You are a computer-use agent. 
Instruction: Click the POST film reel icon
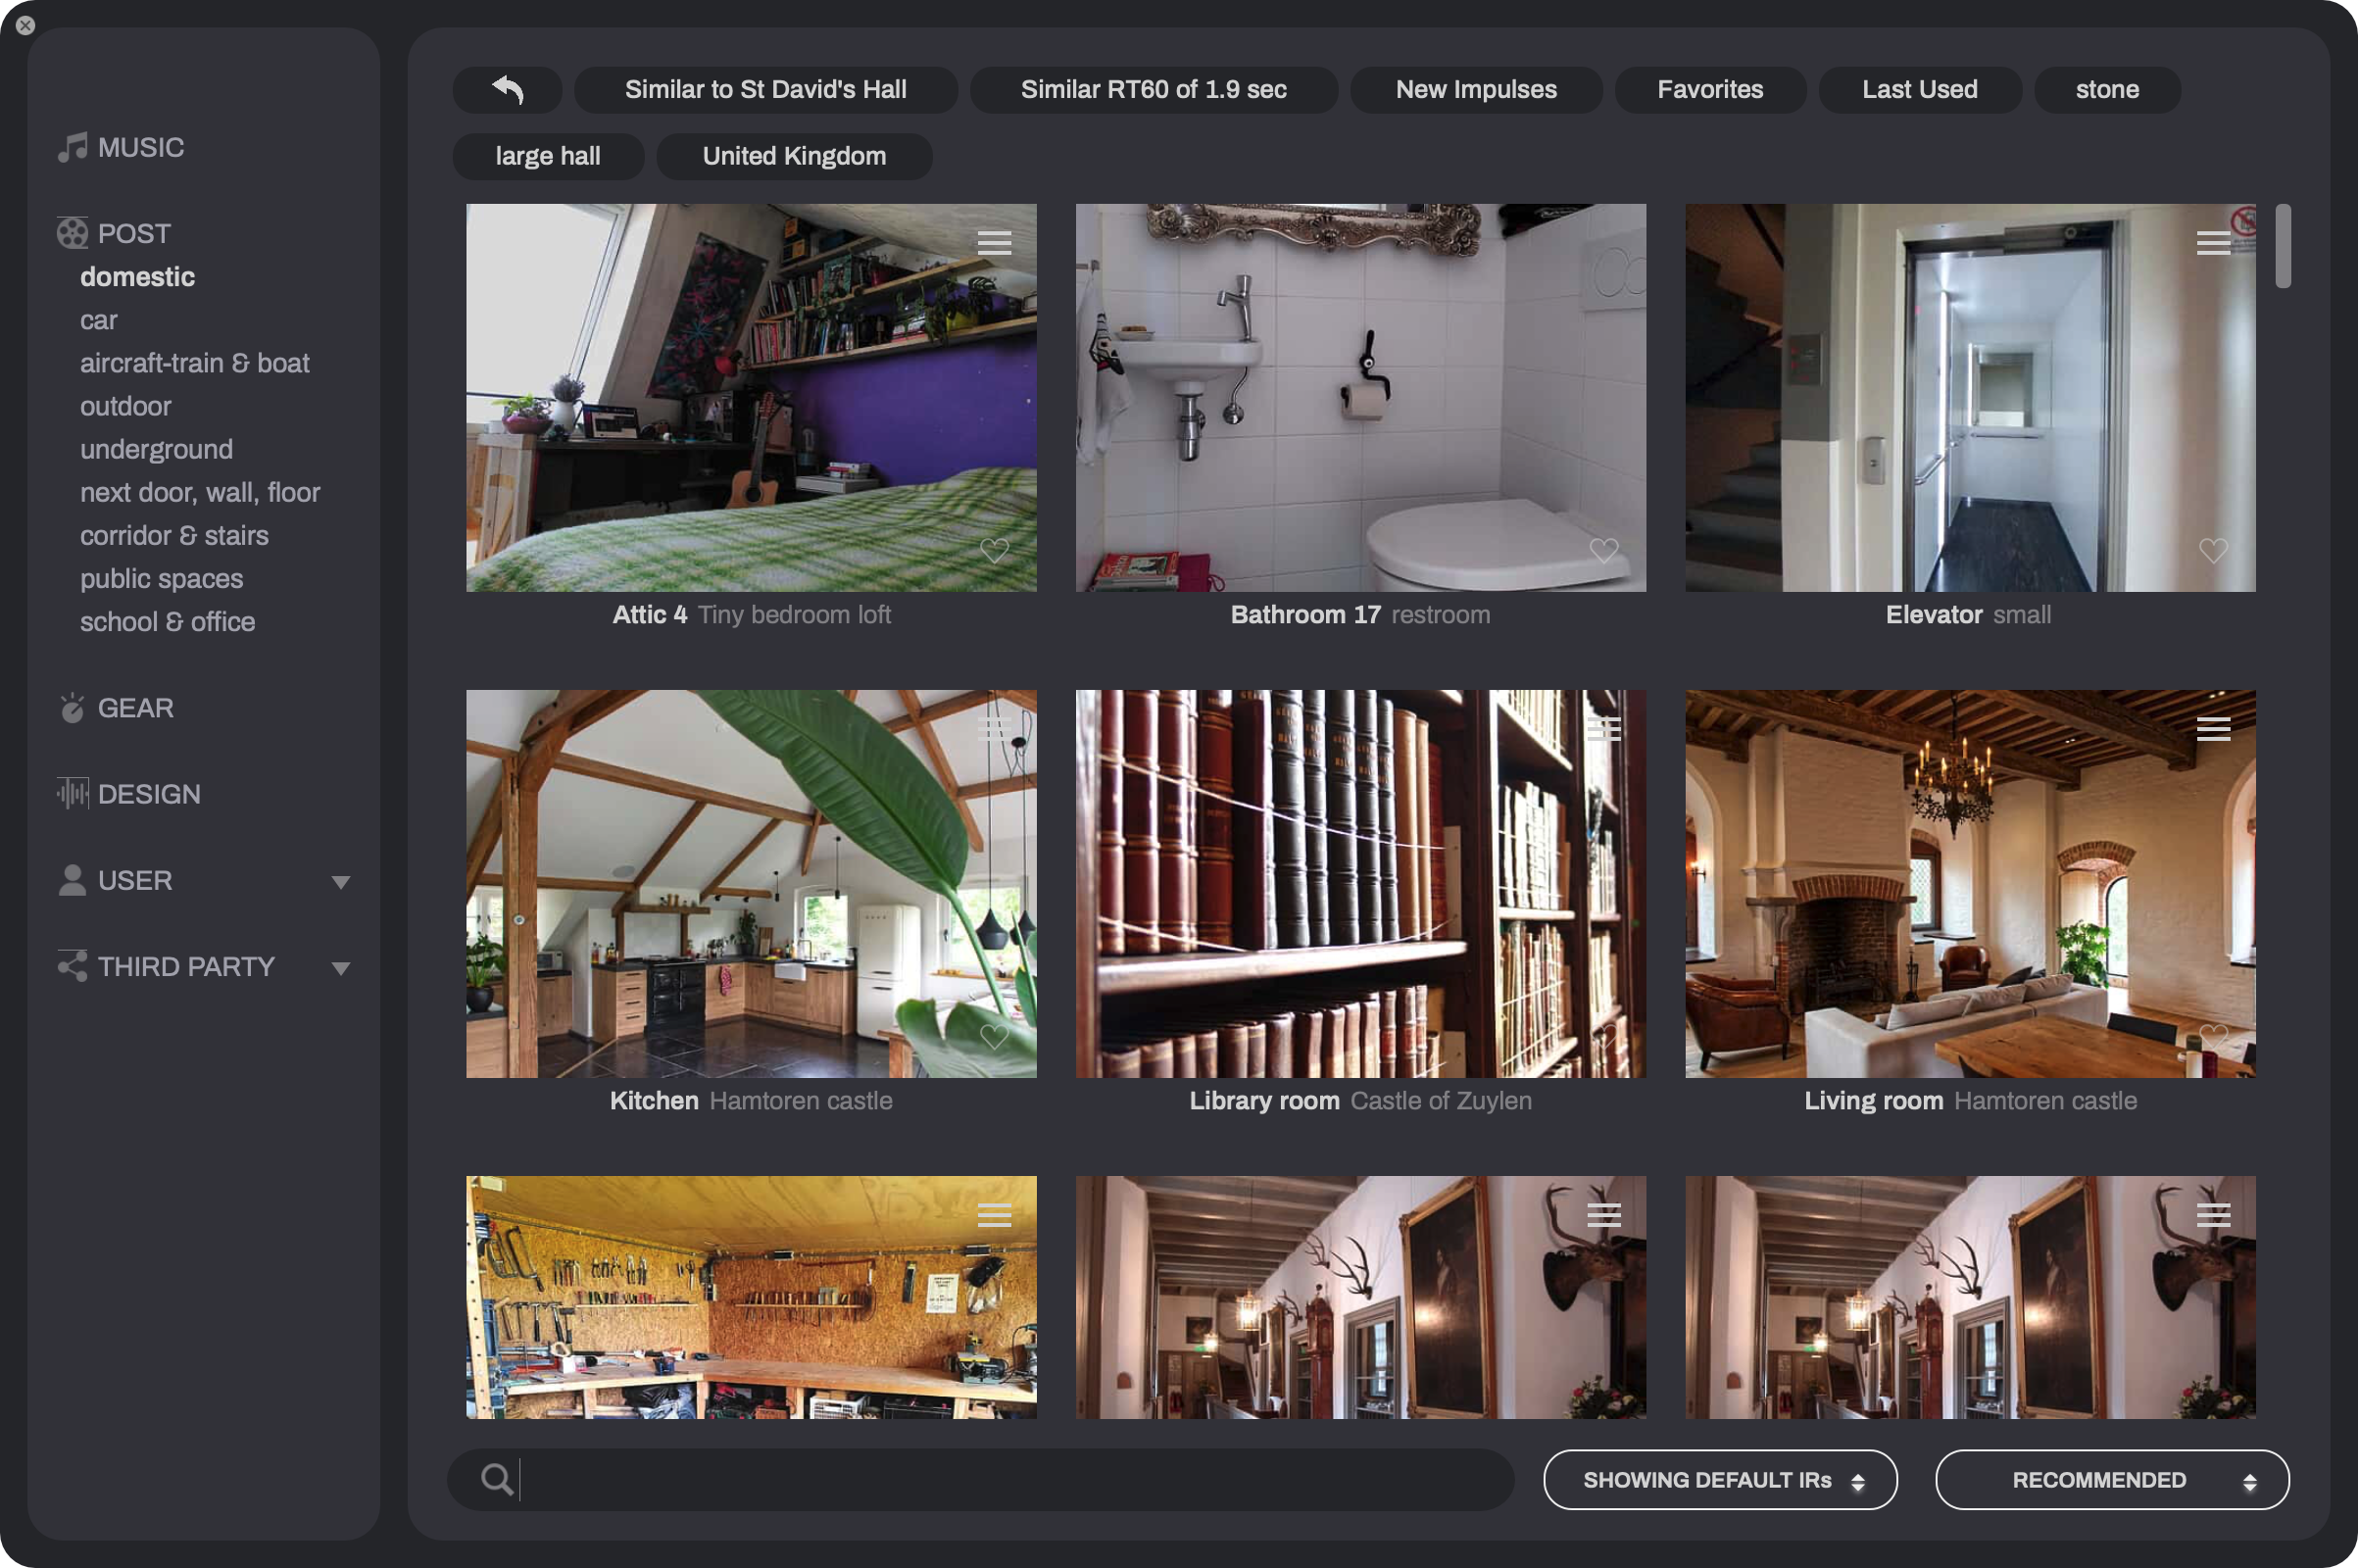(x=72, y=233)
